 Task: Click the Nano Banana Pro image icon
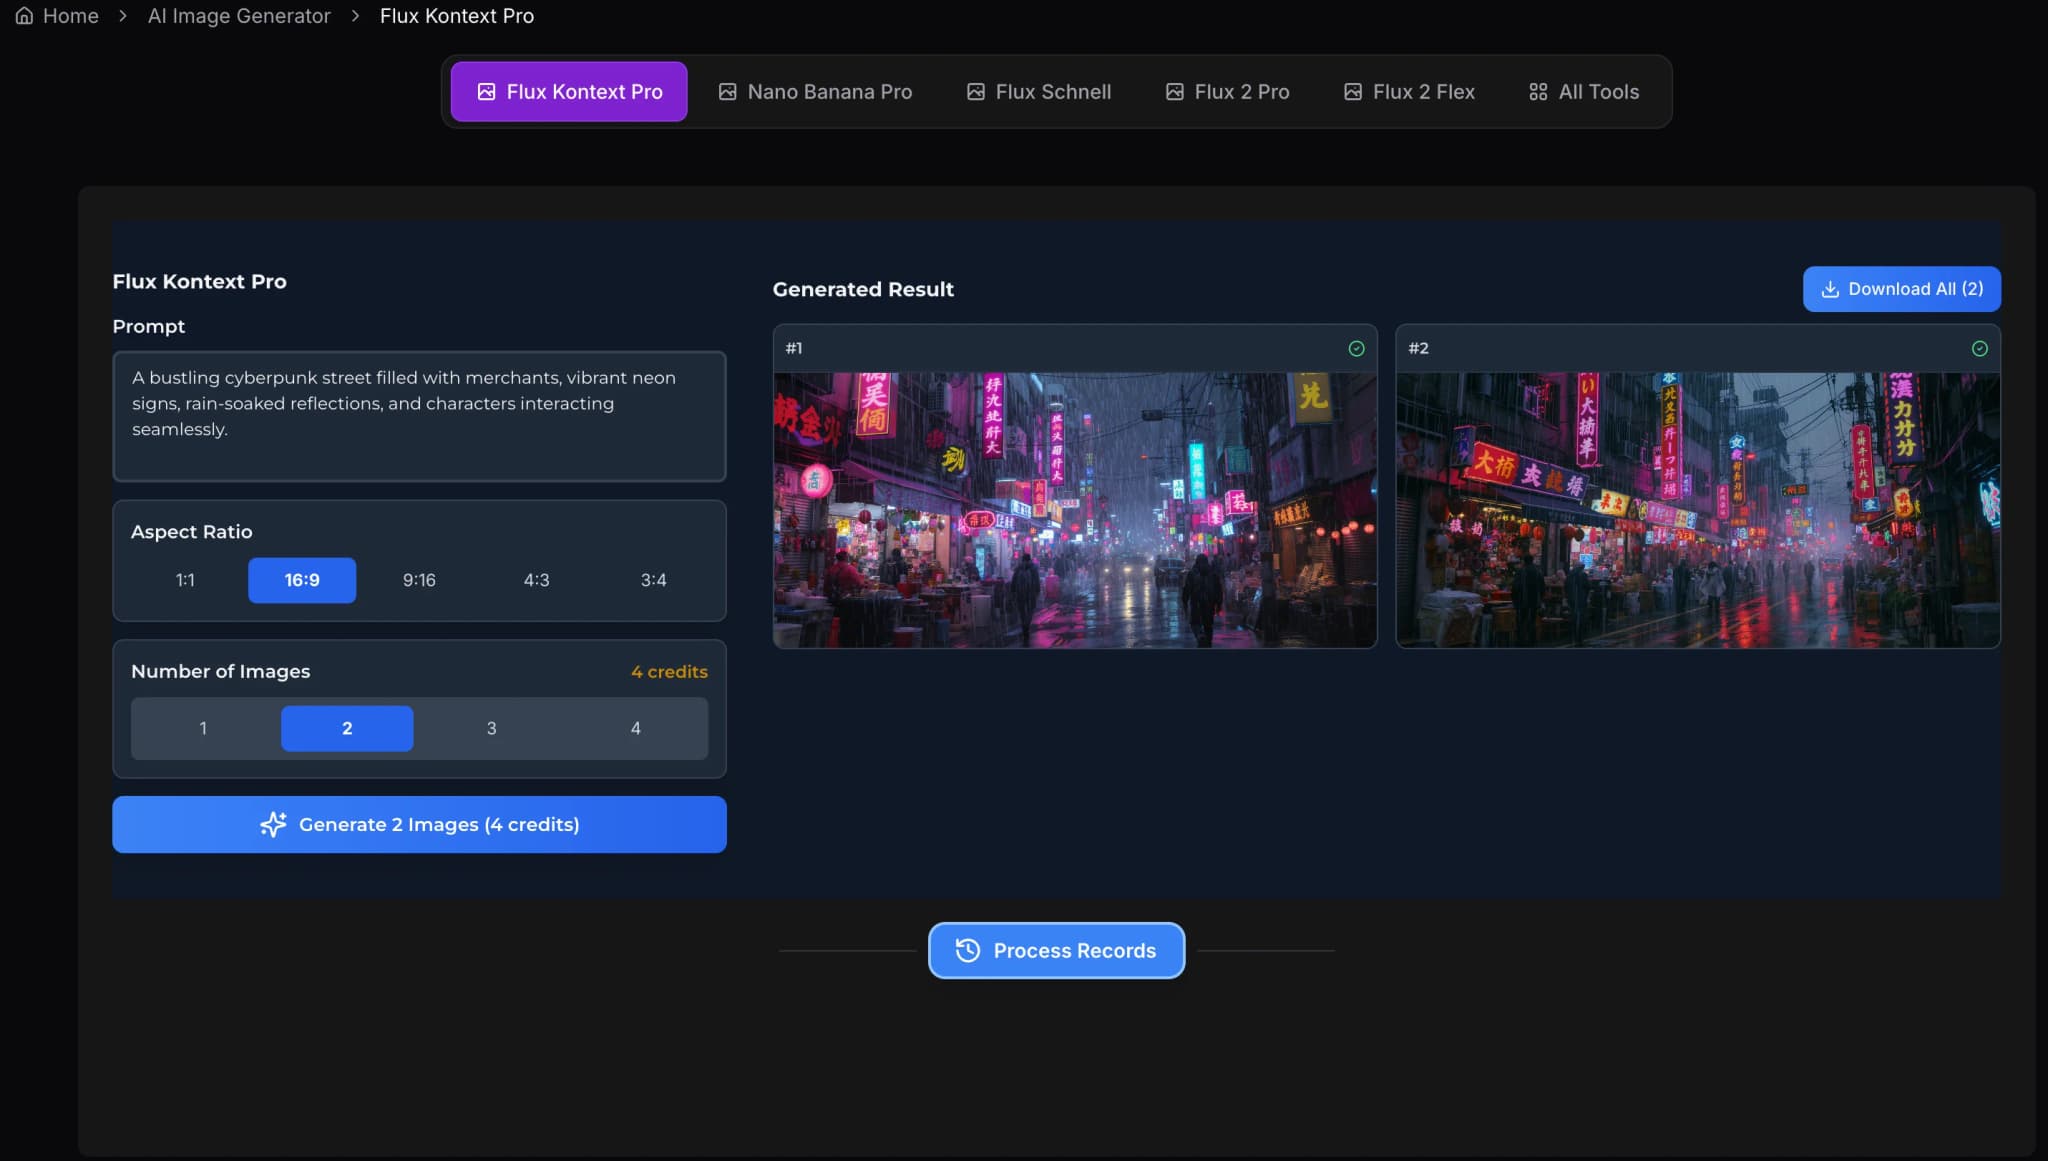tap(728, 92)
